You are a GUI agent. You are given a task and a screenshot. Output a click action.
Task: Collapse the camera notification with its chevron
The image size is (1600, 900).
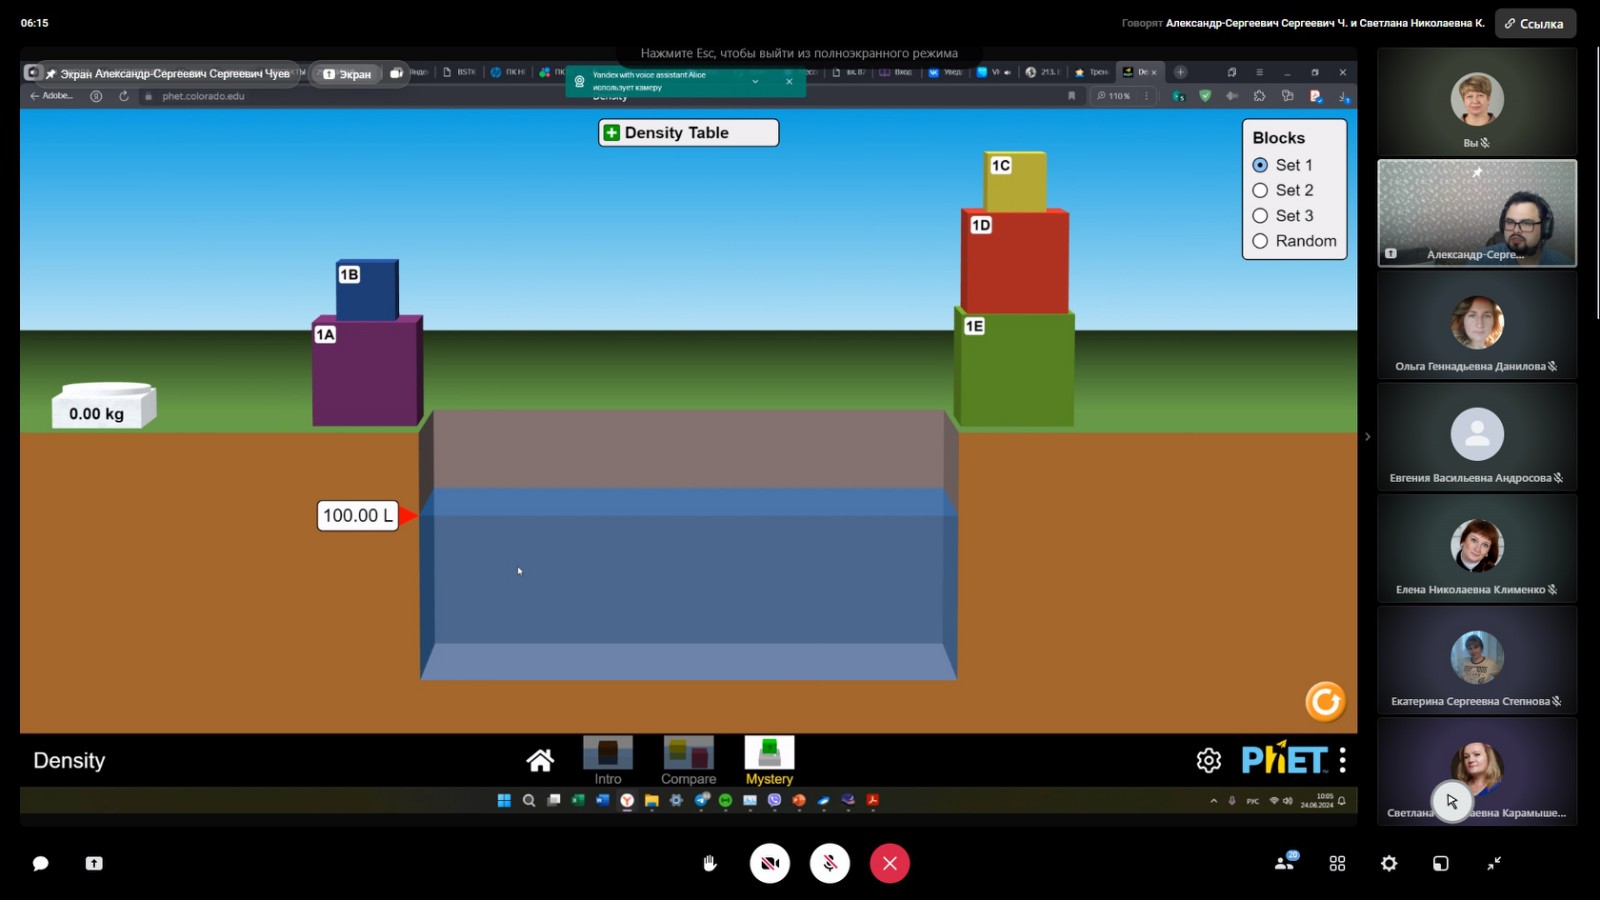pyautogui.click(x=755, y=81)
